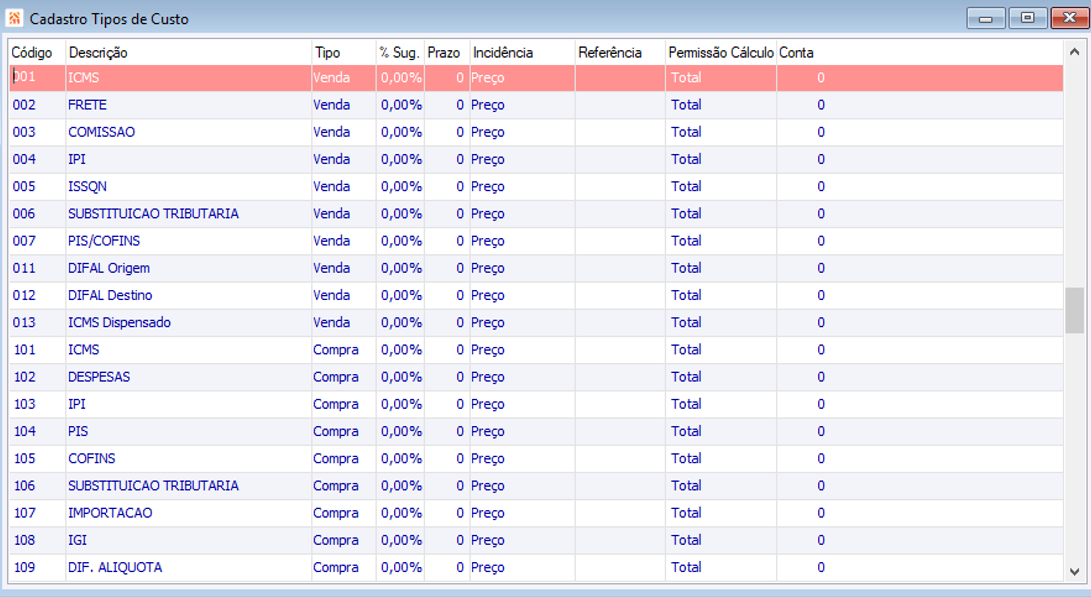Select the IGI row
This screenshot has height=597, width=1091.
click(536, 539)
